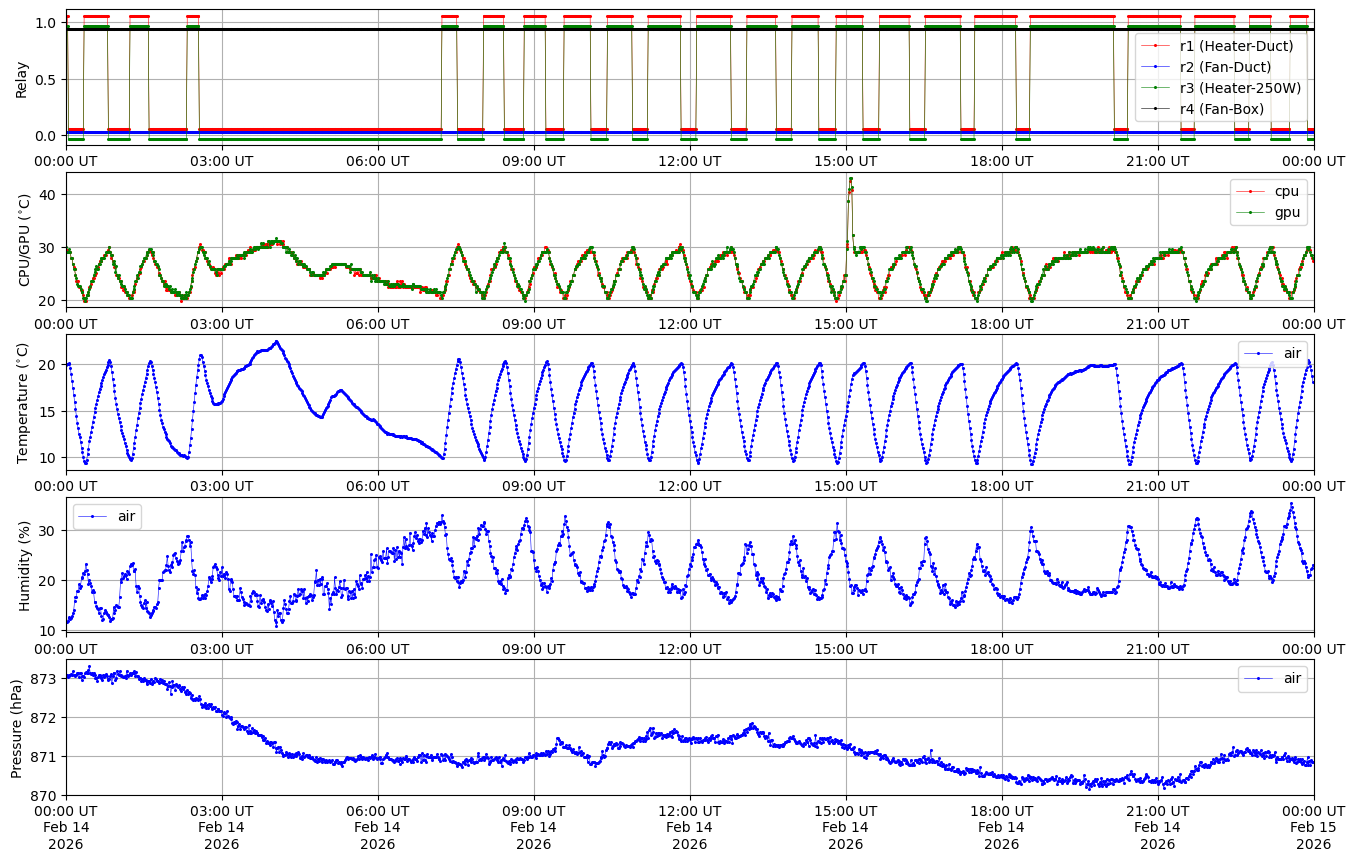Click the Feb 15 2026 date label

click(x=1313, y=835)
